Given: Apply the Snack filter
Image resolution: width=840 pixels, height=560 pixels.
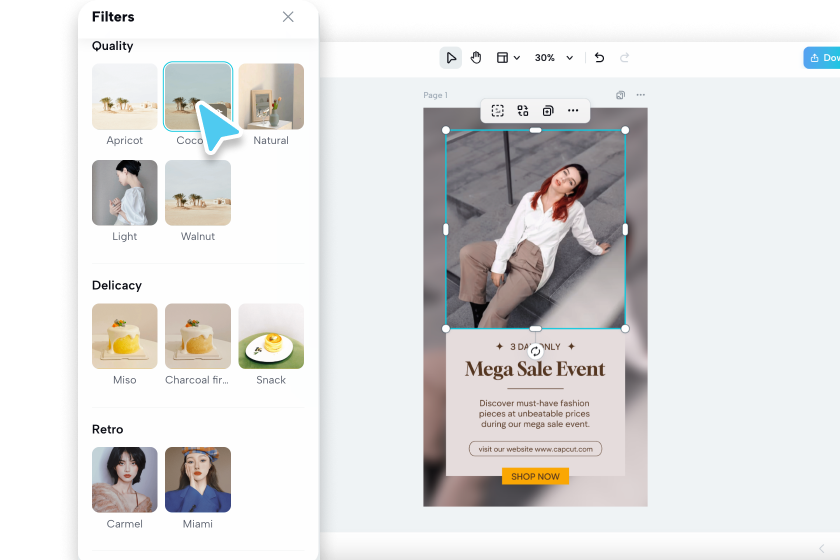Looking at the screenshot, I should pos(271,336).
